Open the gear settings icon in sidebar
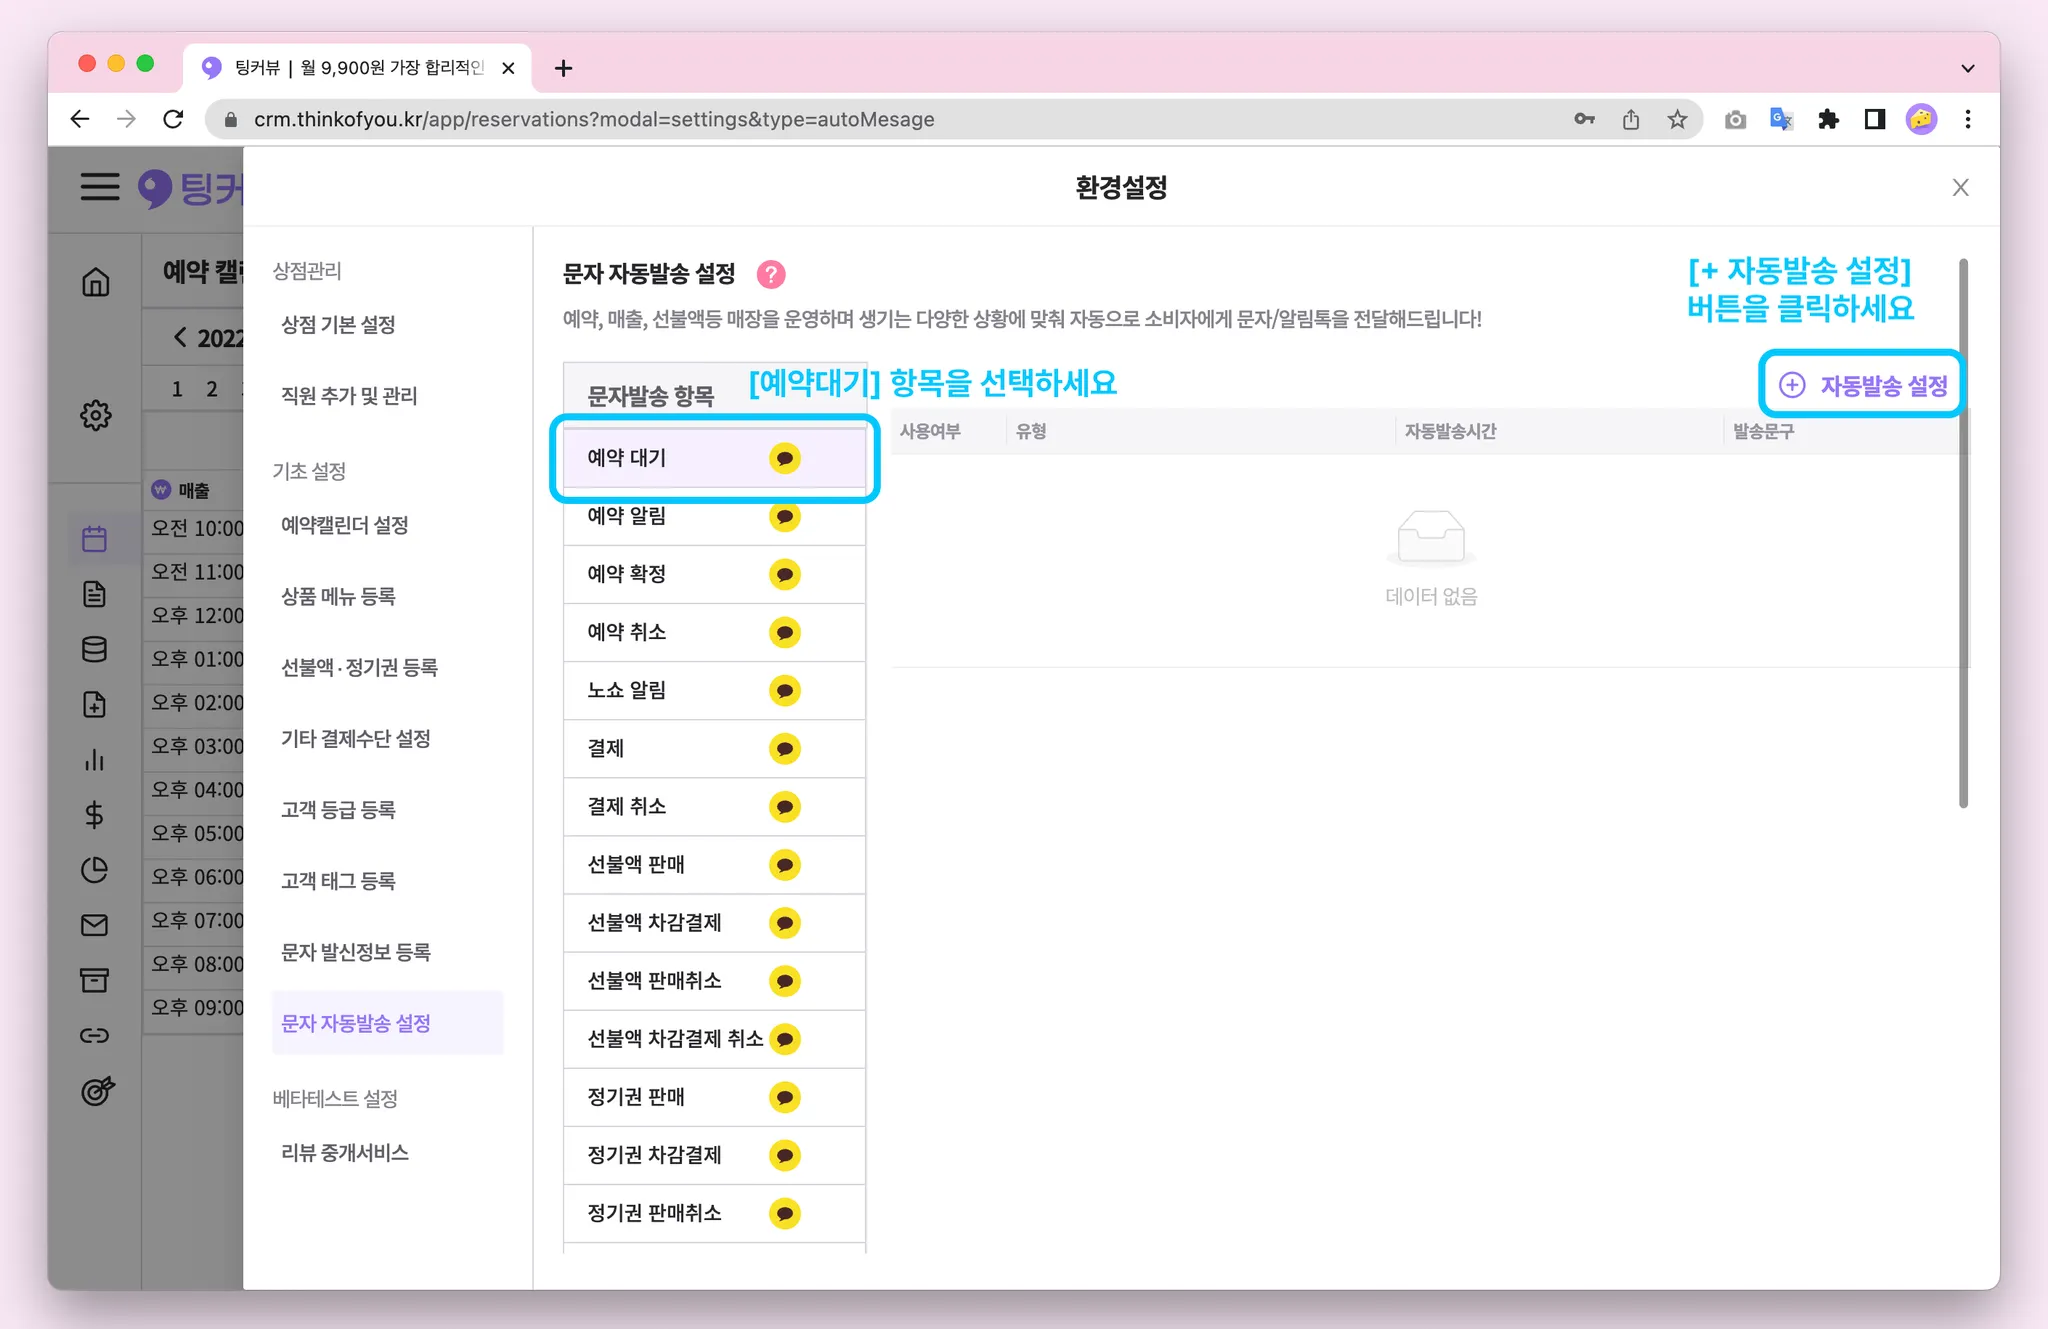 click(96, 415)
